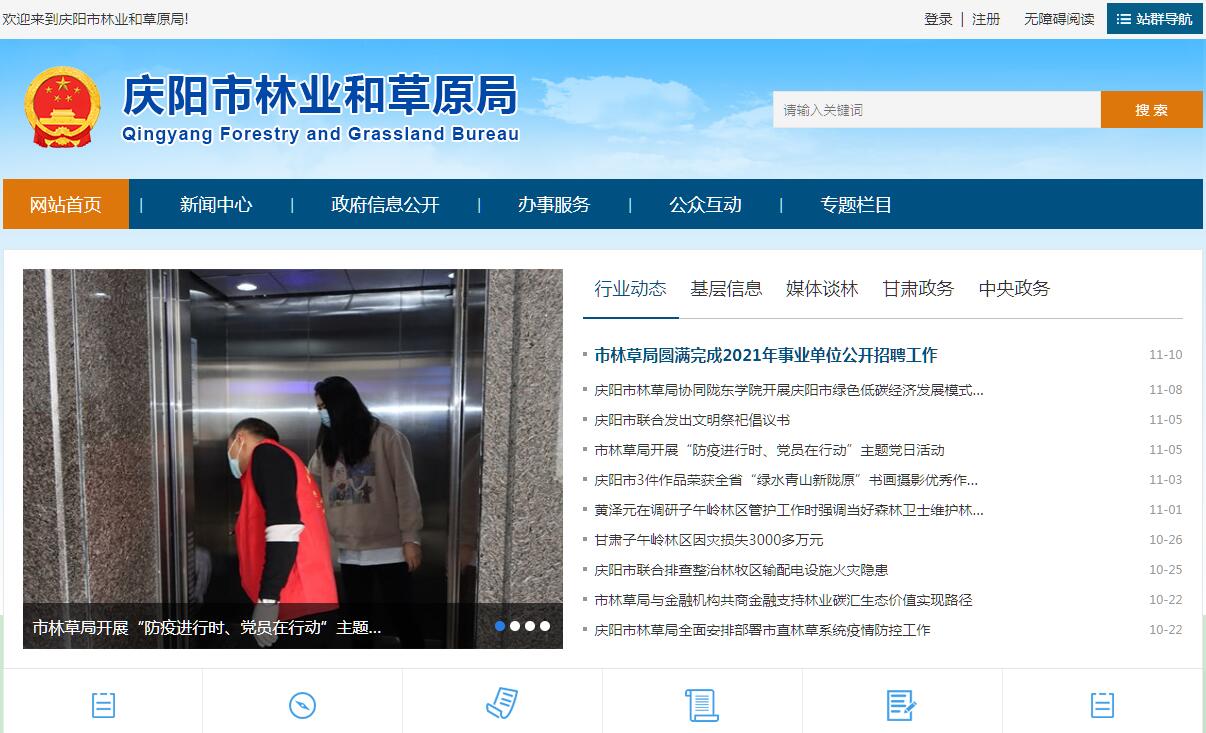Click the 登录 link
Screen dimensions: 1206x733
(938, 19)
